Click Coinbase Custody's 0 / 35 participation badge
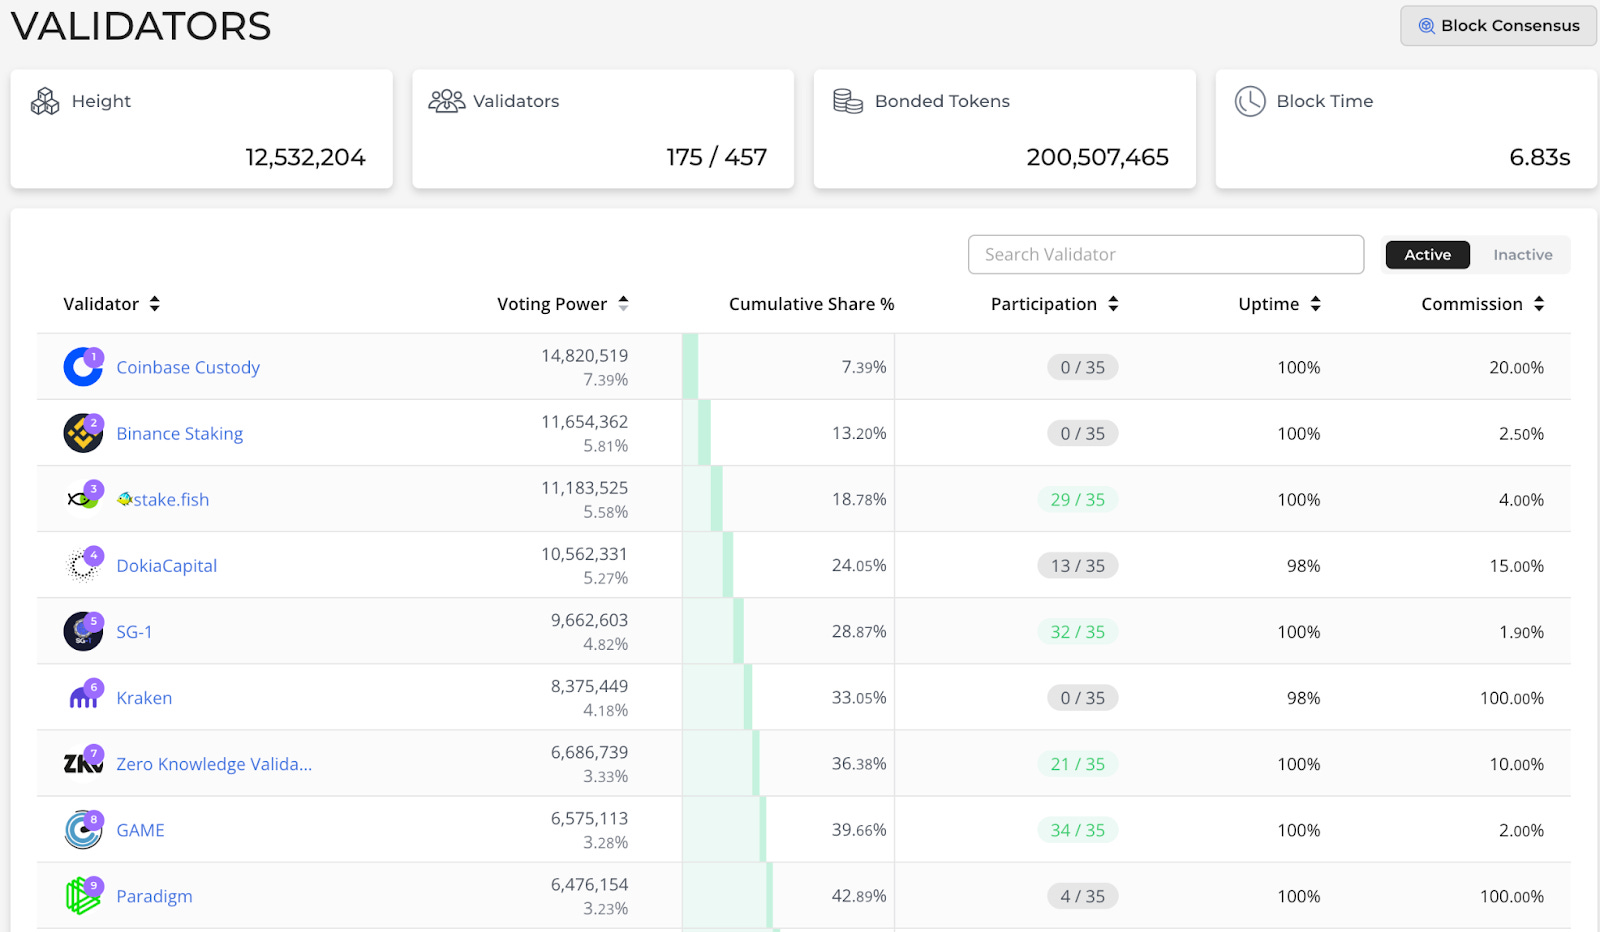The image size is (1600, 932). coord(1083,367)
